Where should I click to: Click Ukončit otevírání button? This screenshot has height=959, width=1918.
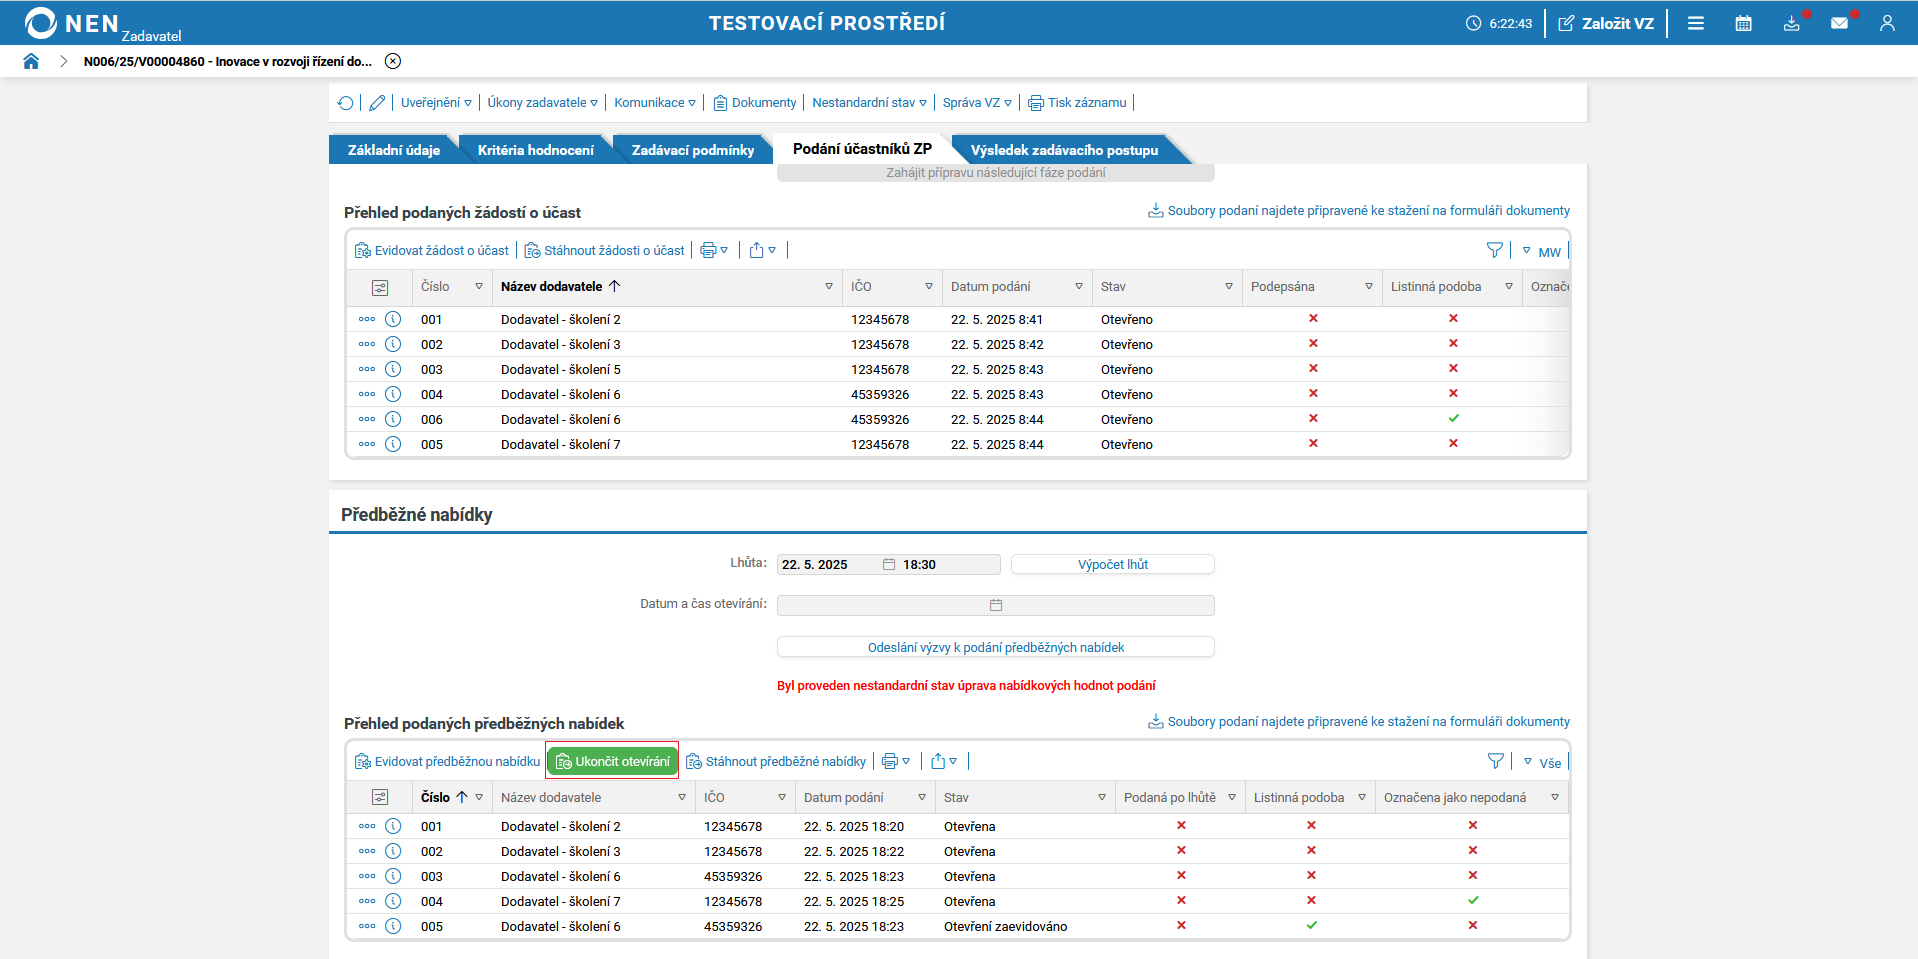(x=612, y=761)
